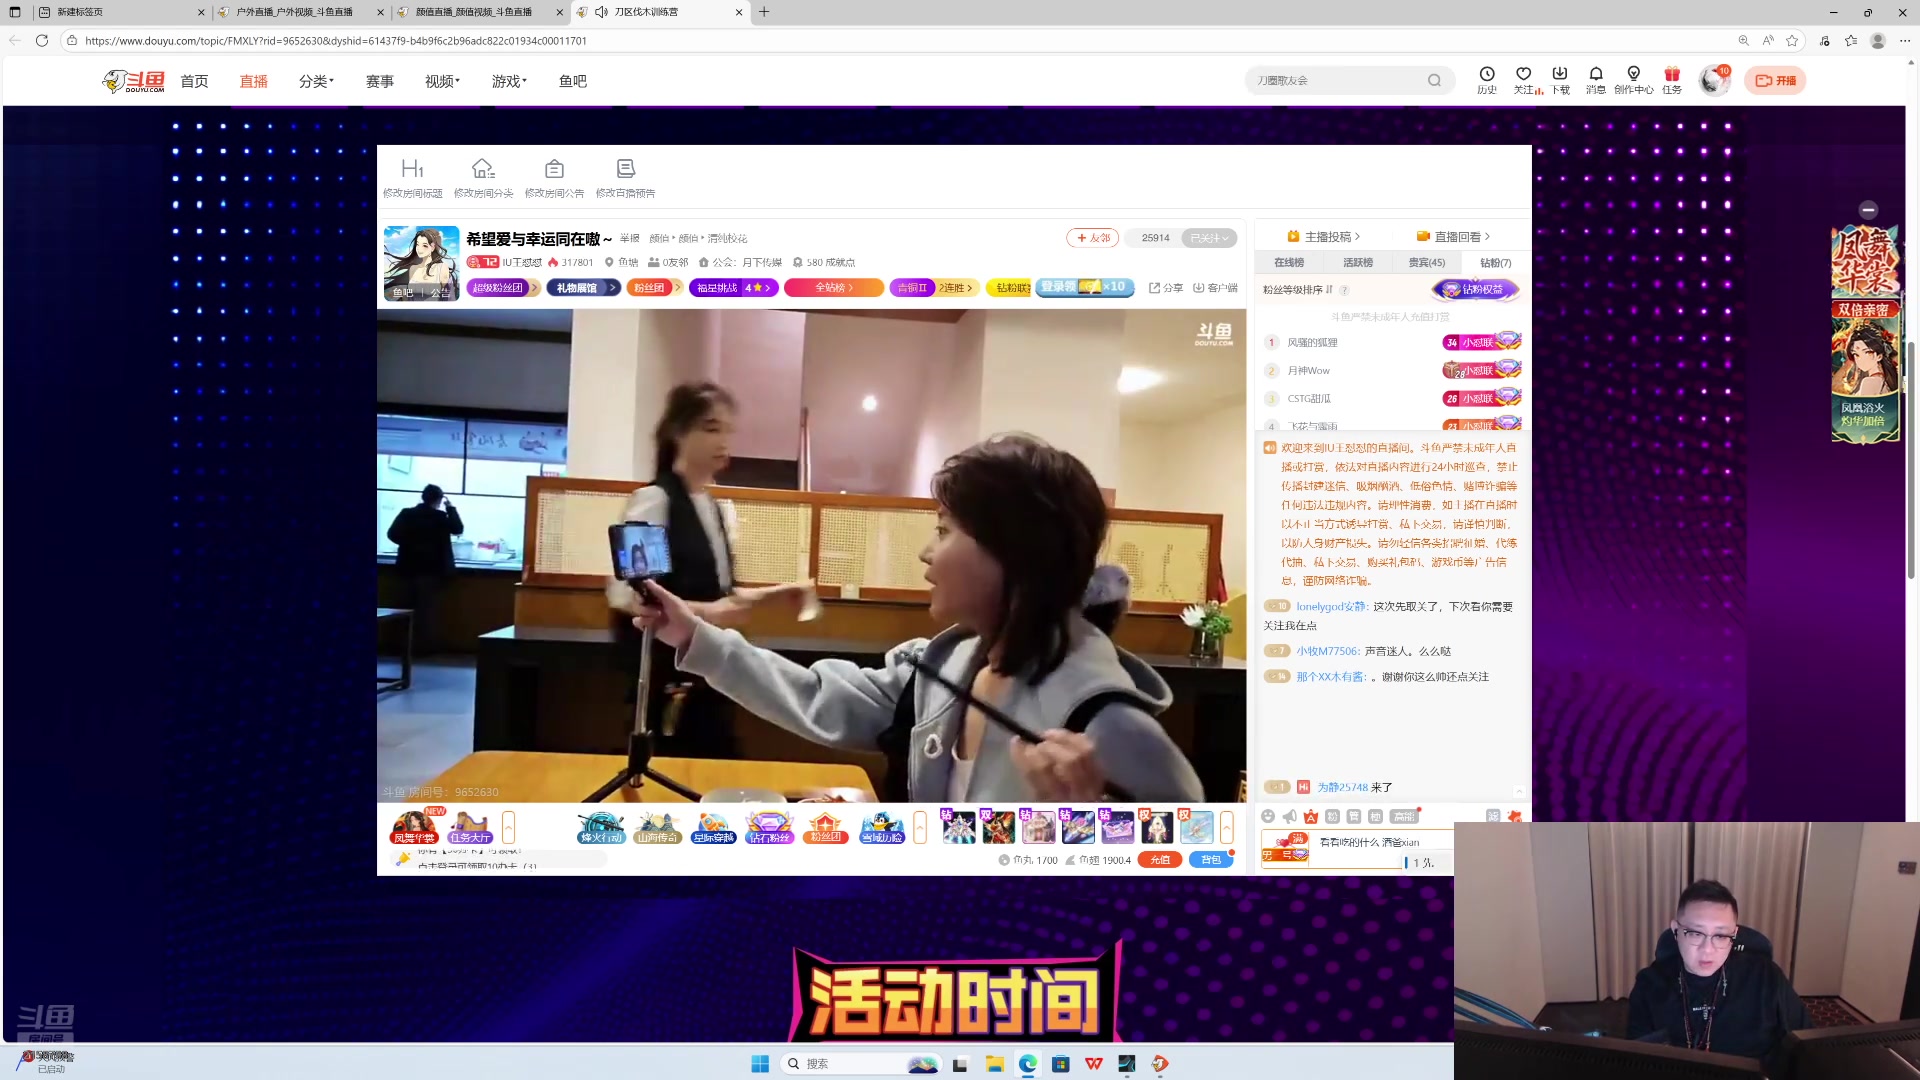Click the search magnifier in the top bar
The image size is (1920, 1080).
coord(1434,80)
